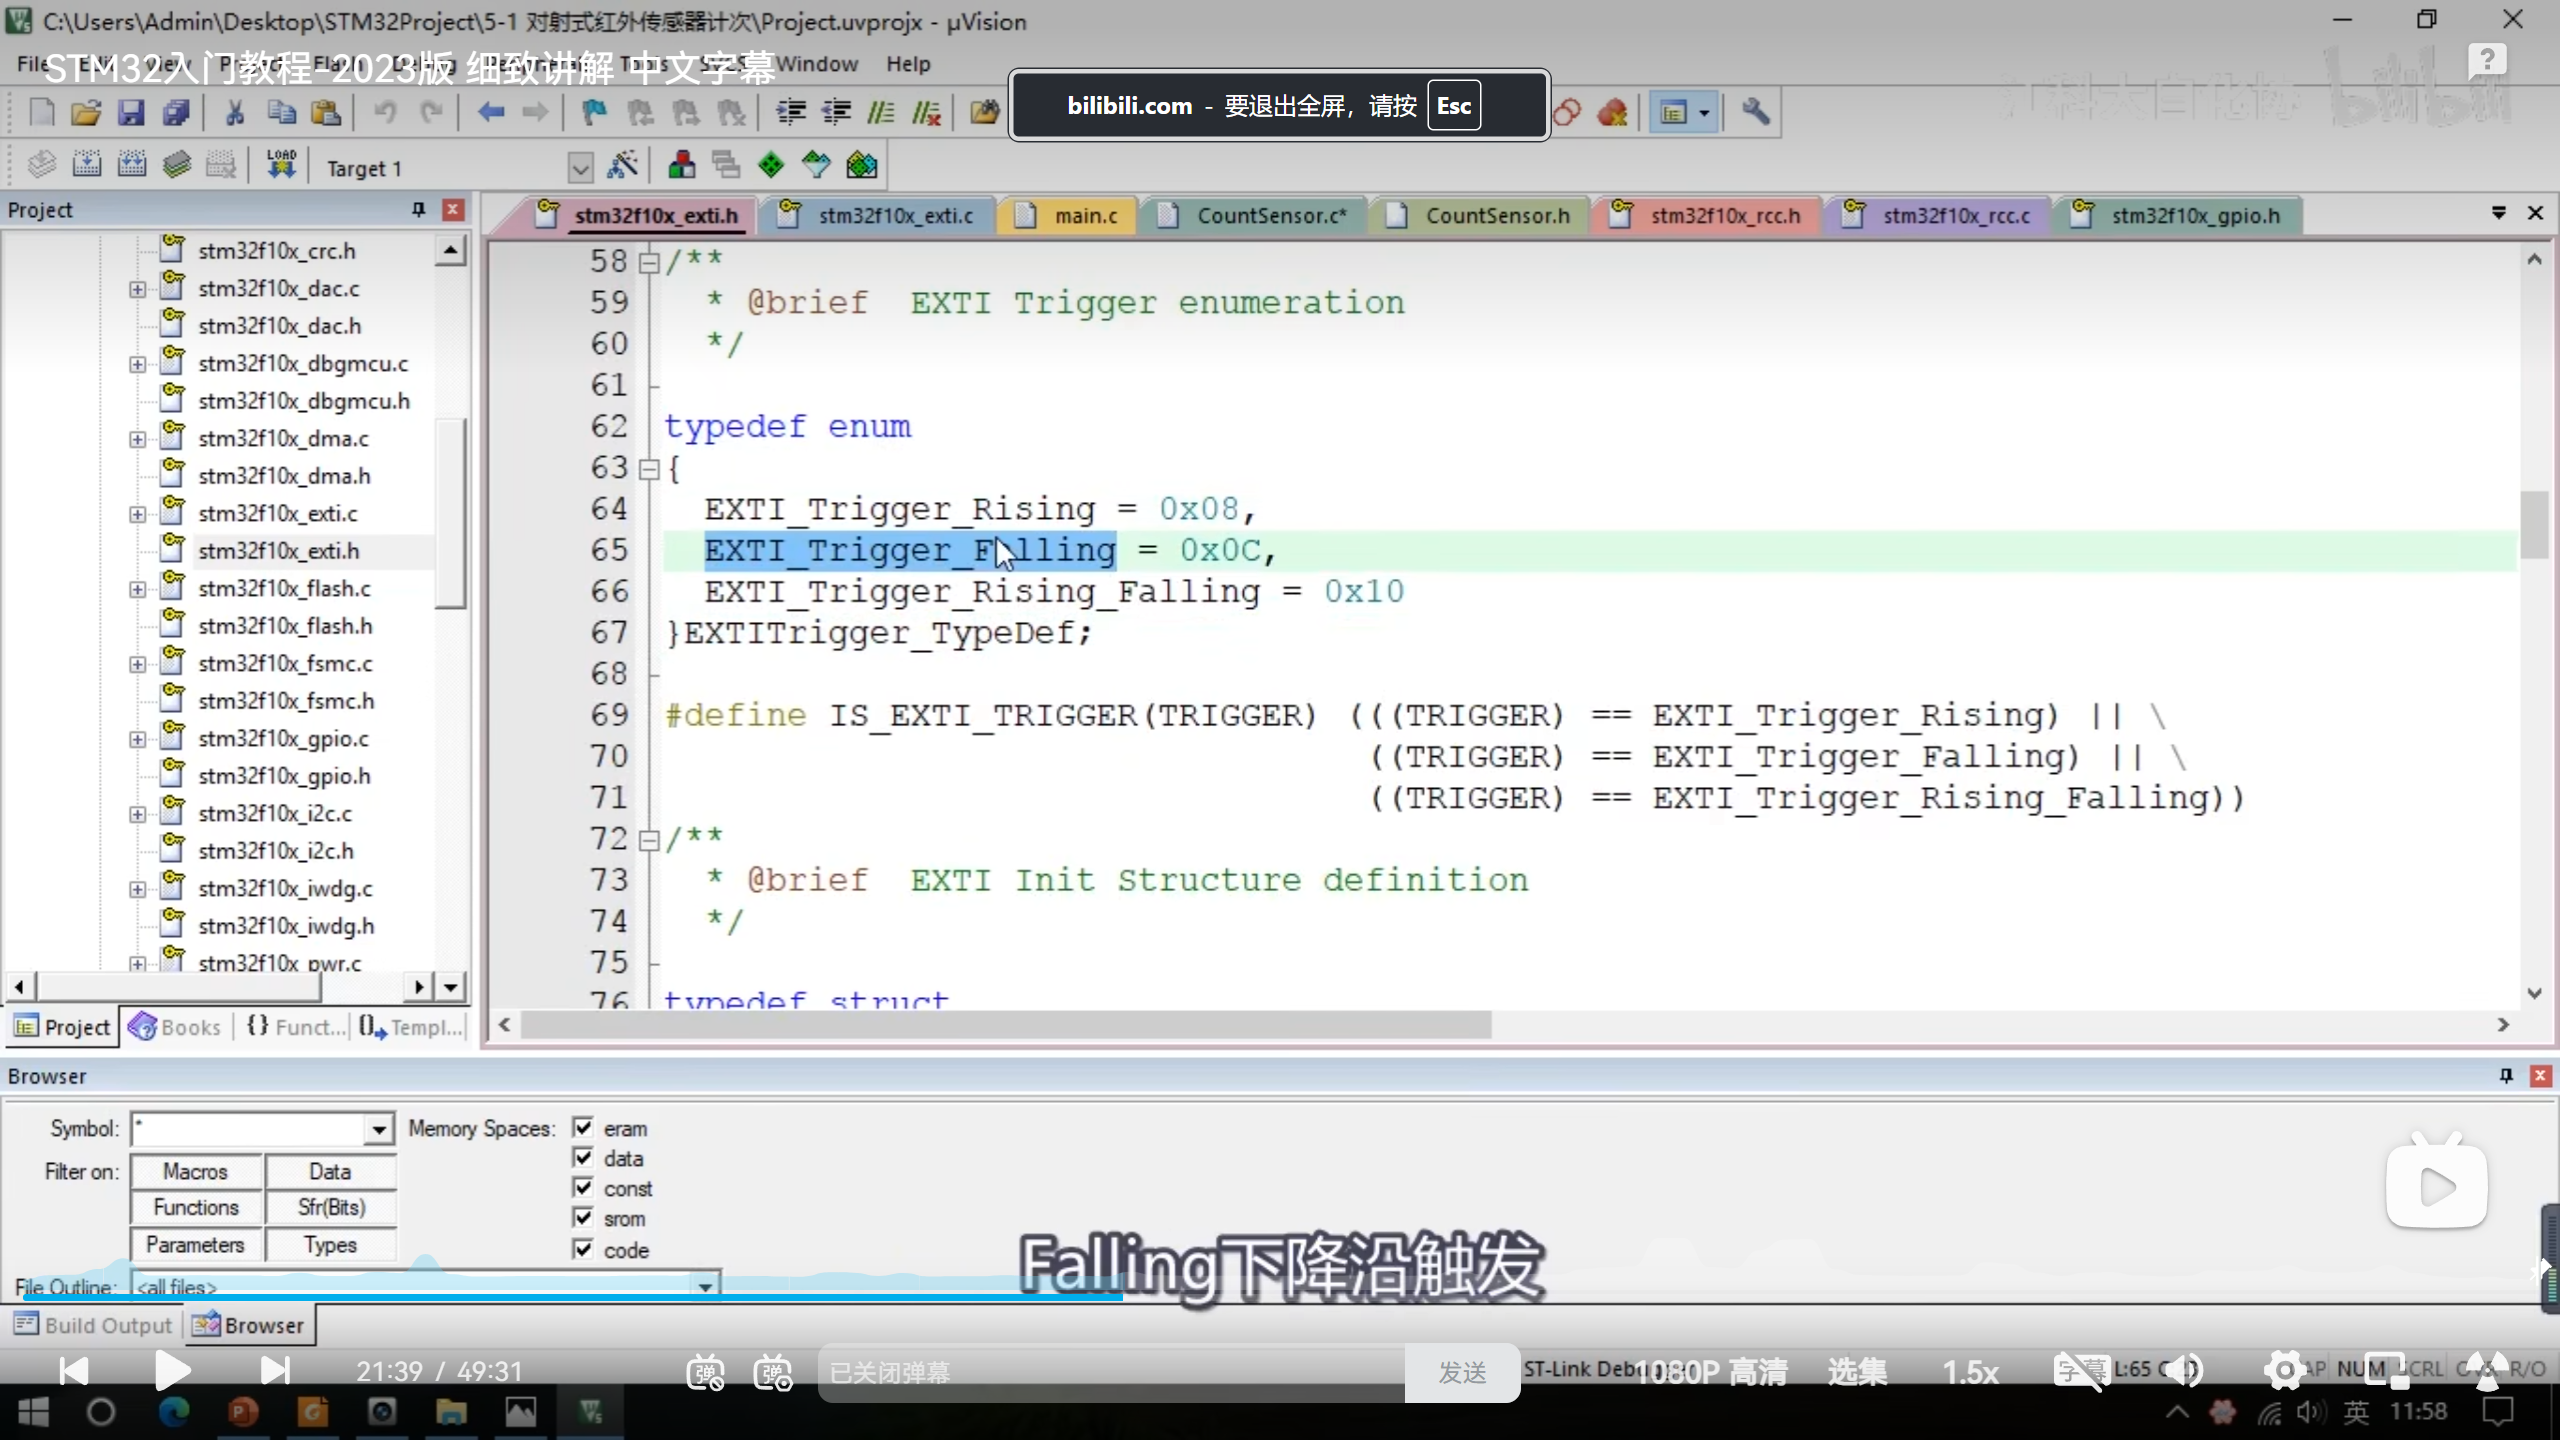
Task: Click the Open file folder icon
Action: click(86, 112)
